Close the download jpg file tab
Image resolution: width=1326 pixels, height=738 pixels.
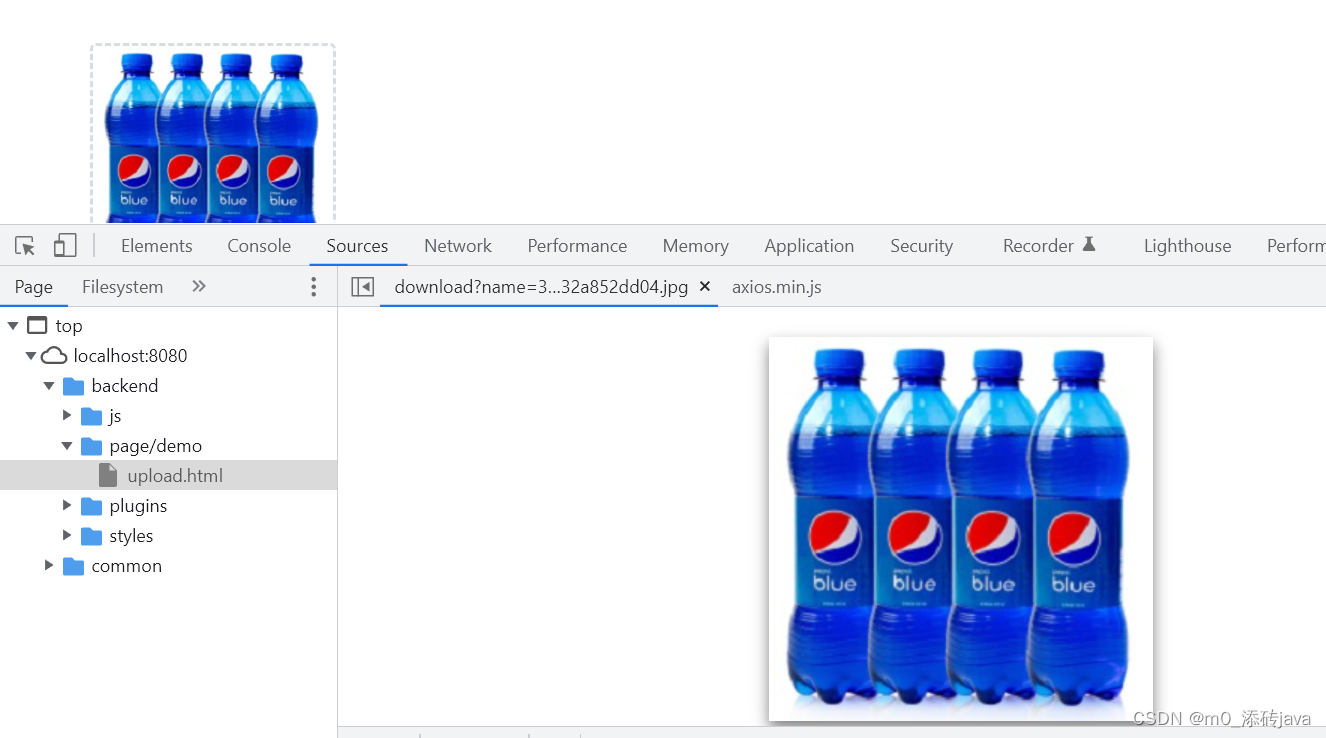pyautogui.click(x=705, y=287)
